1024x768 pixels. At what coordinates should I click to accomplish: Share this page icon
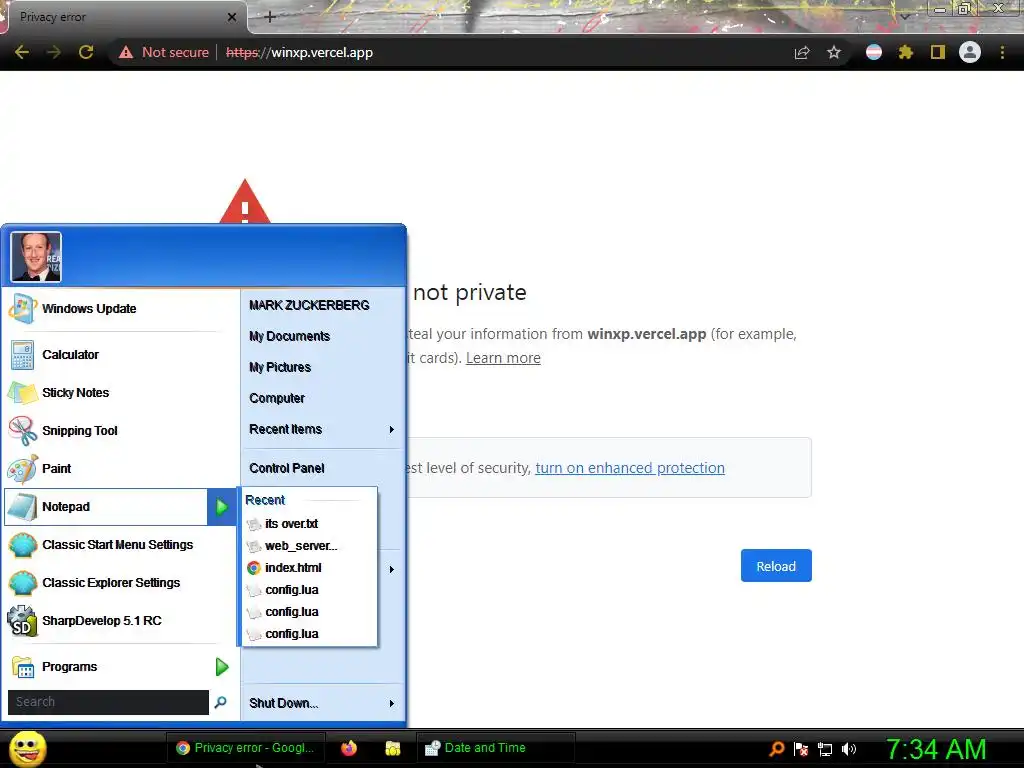point(802,52)
